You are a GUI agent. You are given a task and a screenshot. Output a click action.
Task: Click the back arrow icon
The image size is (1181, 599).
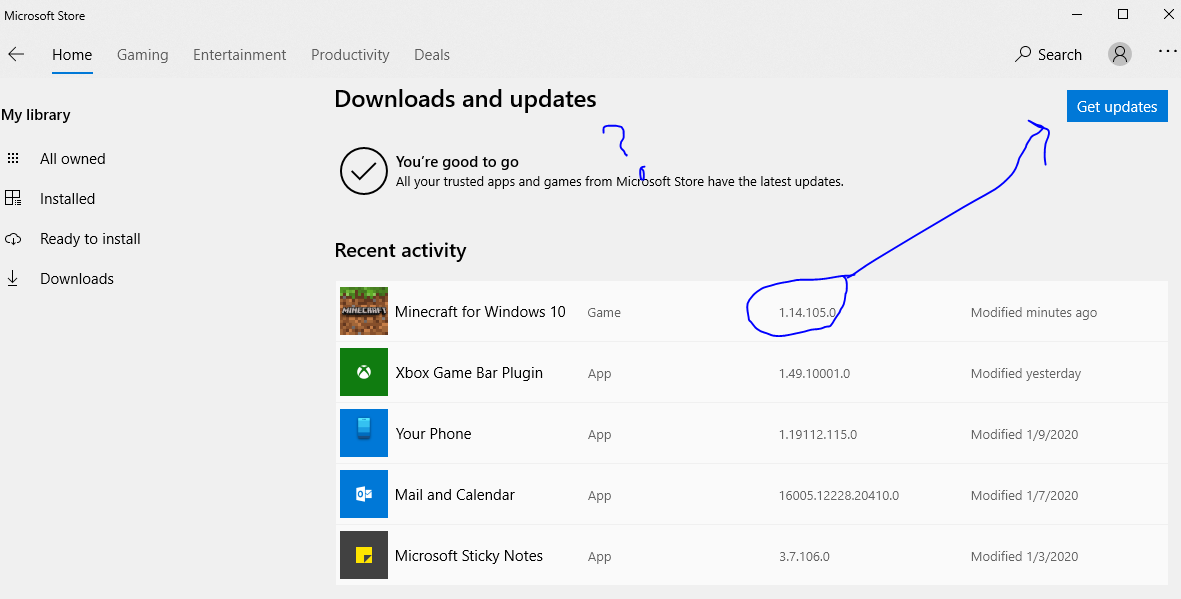point(16,55)
